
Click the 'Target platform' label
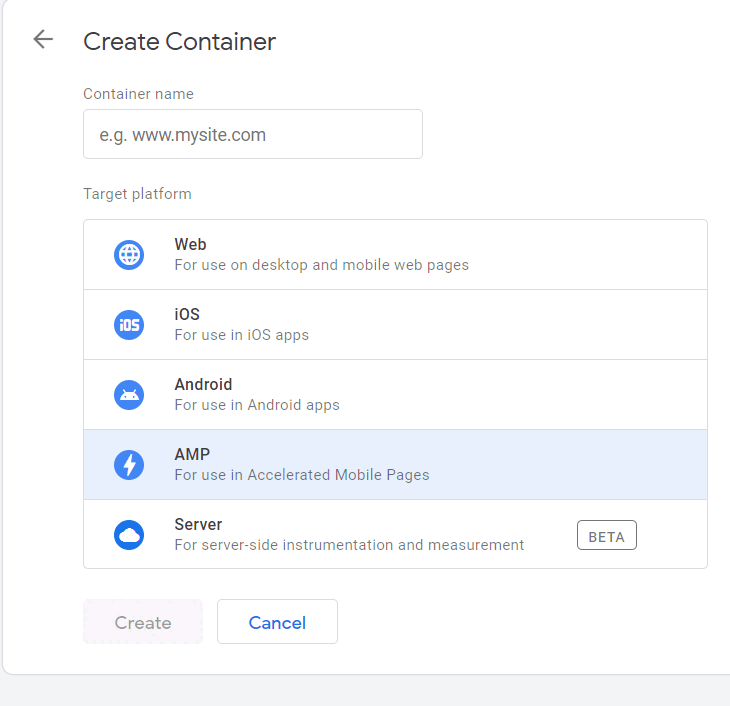click(x=137, y=194)
